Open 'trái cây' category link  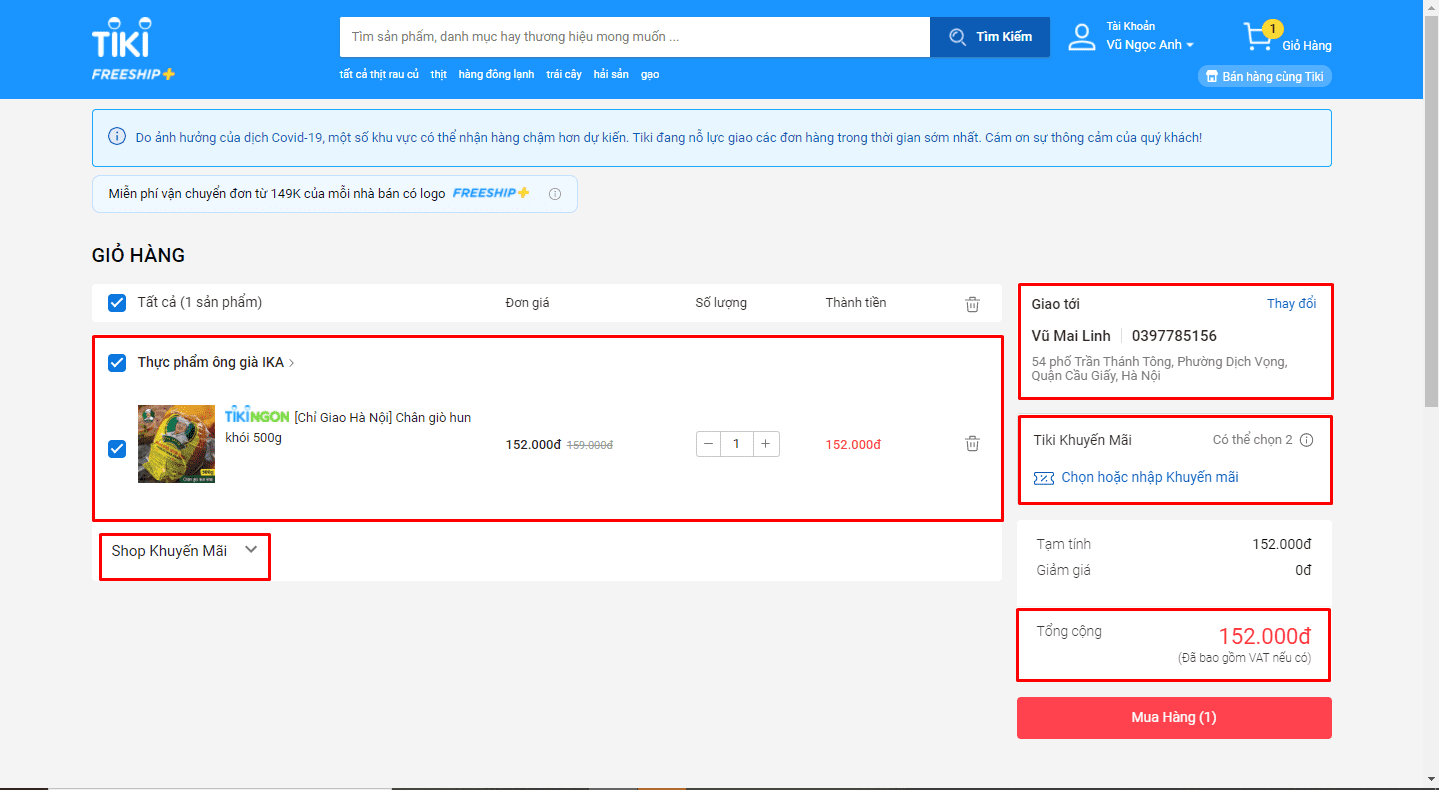[x=564, y=74]
